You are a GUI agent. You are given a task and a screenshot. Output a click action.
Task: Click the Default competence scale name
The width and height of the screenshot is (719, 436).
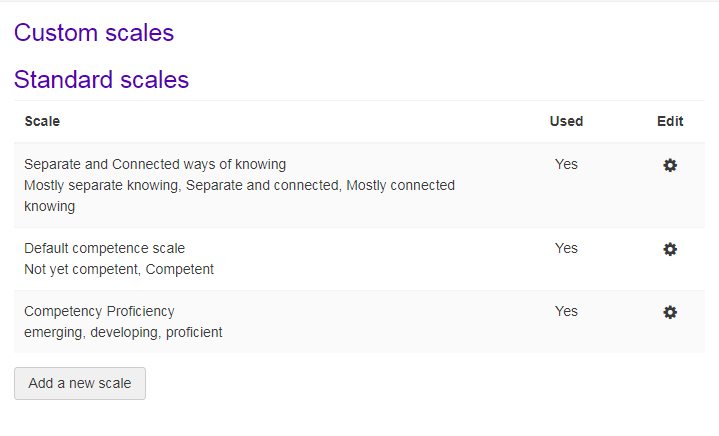(x=105, y=248)
